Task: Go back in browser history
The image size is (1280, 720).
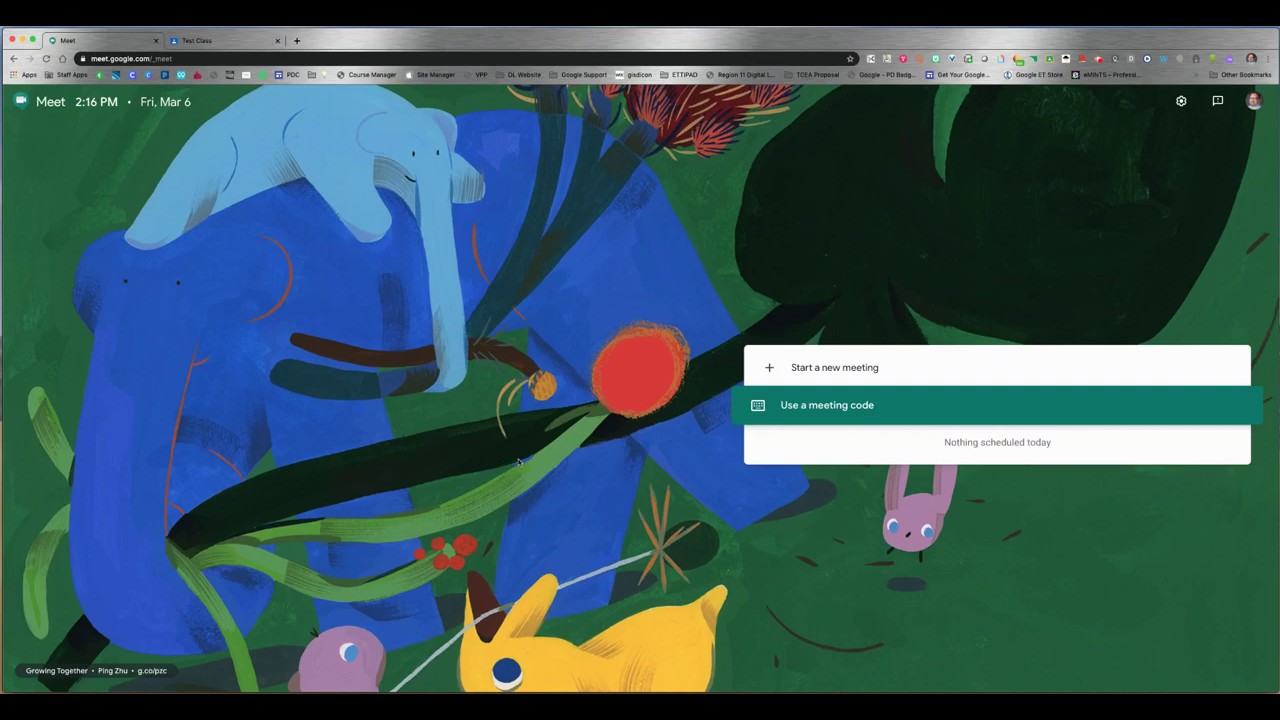Action: click(14, 59)
